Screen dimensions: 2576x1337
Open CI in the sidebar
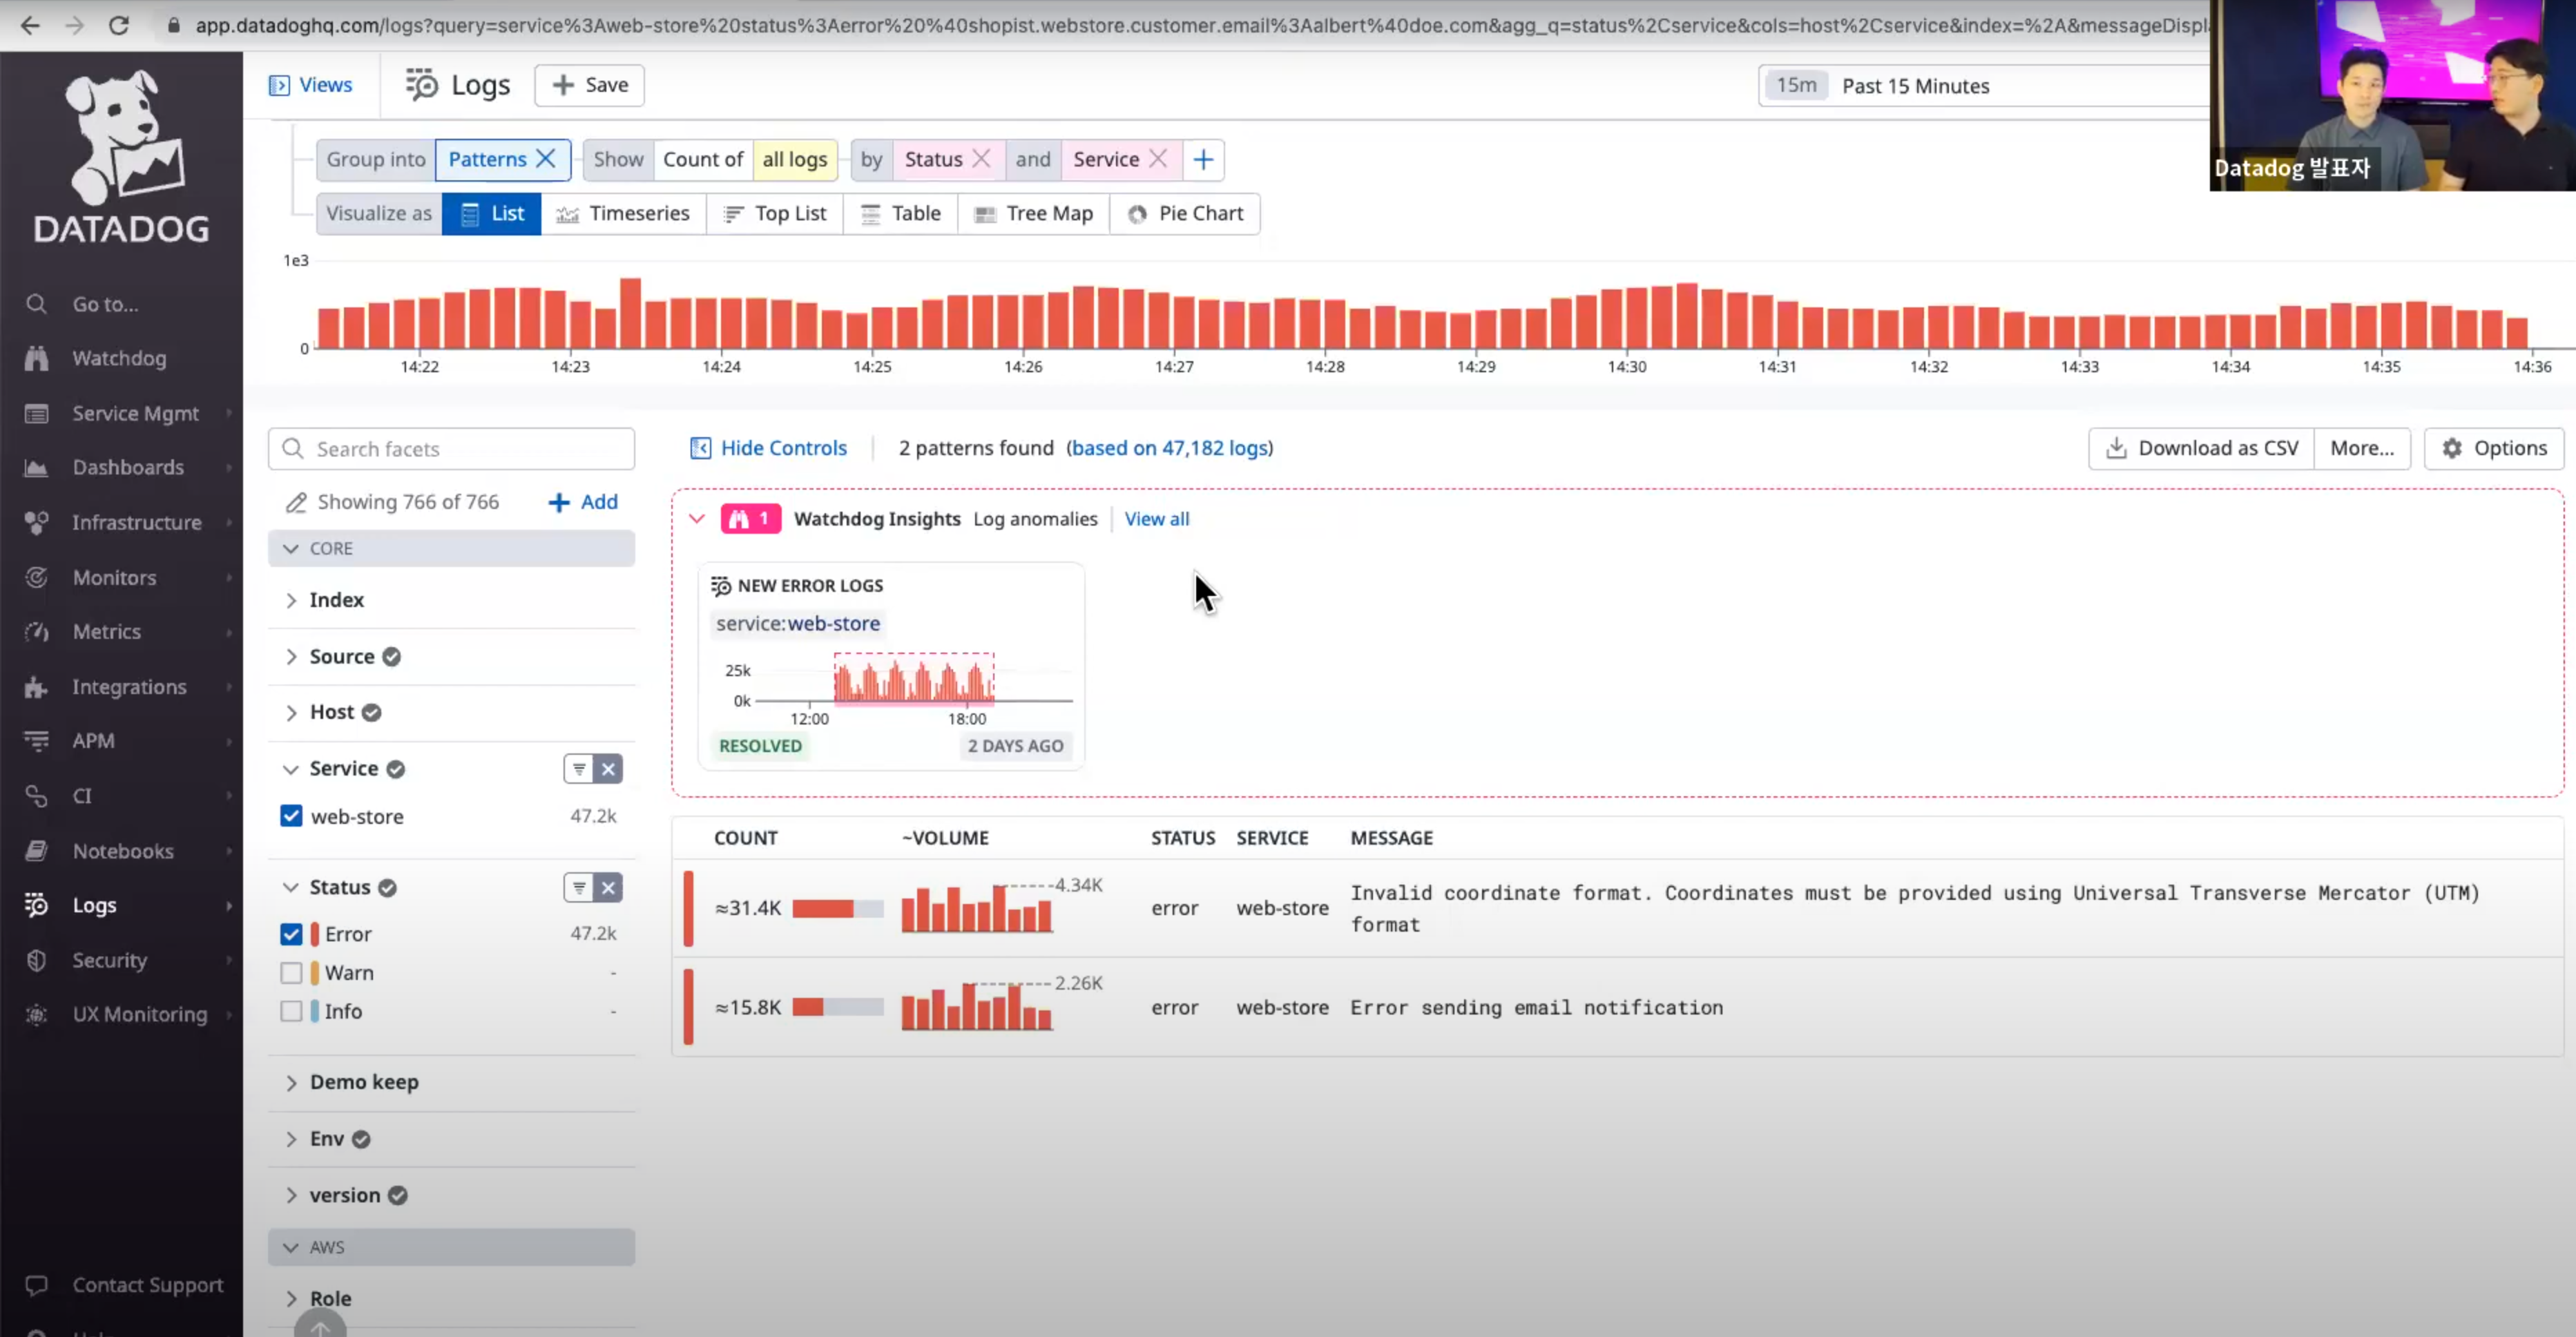click(x=82, y=795)
